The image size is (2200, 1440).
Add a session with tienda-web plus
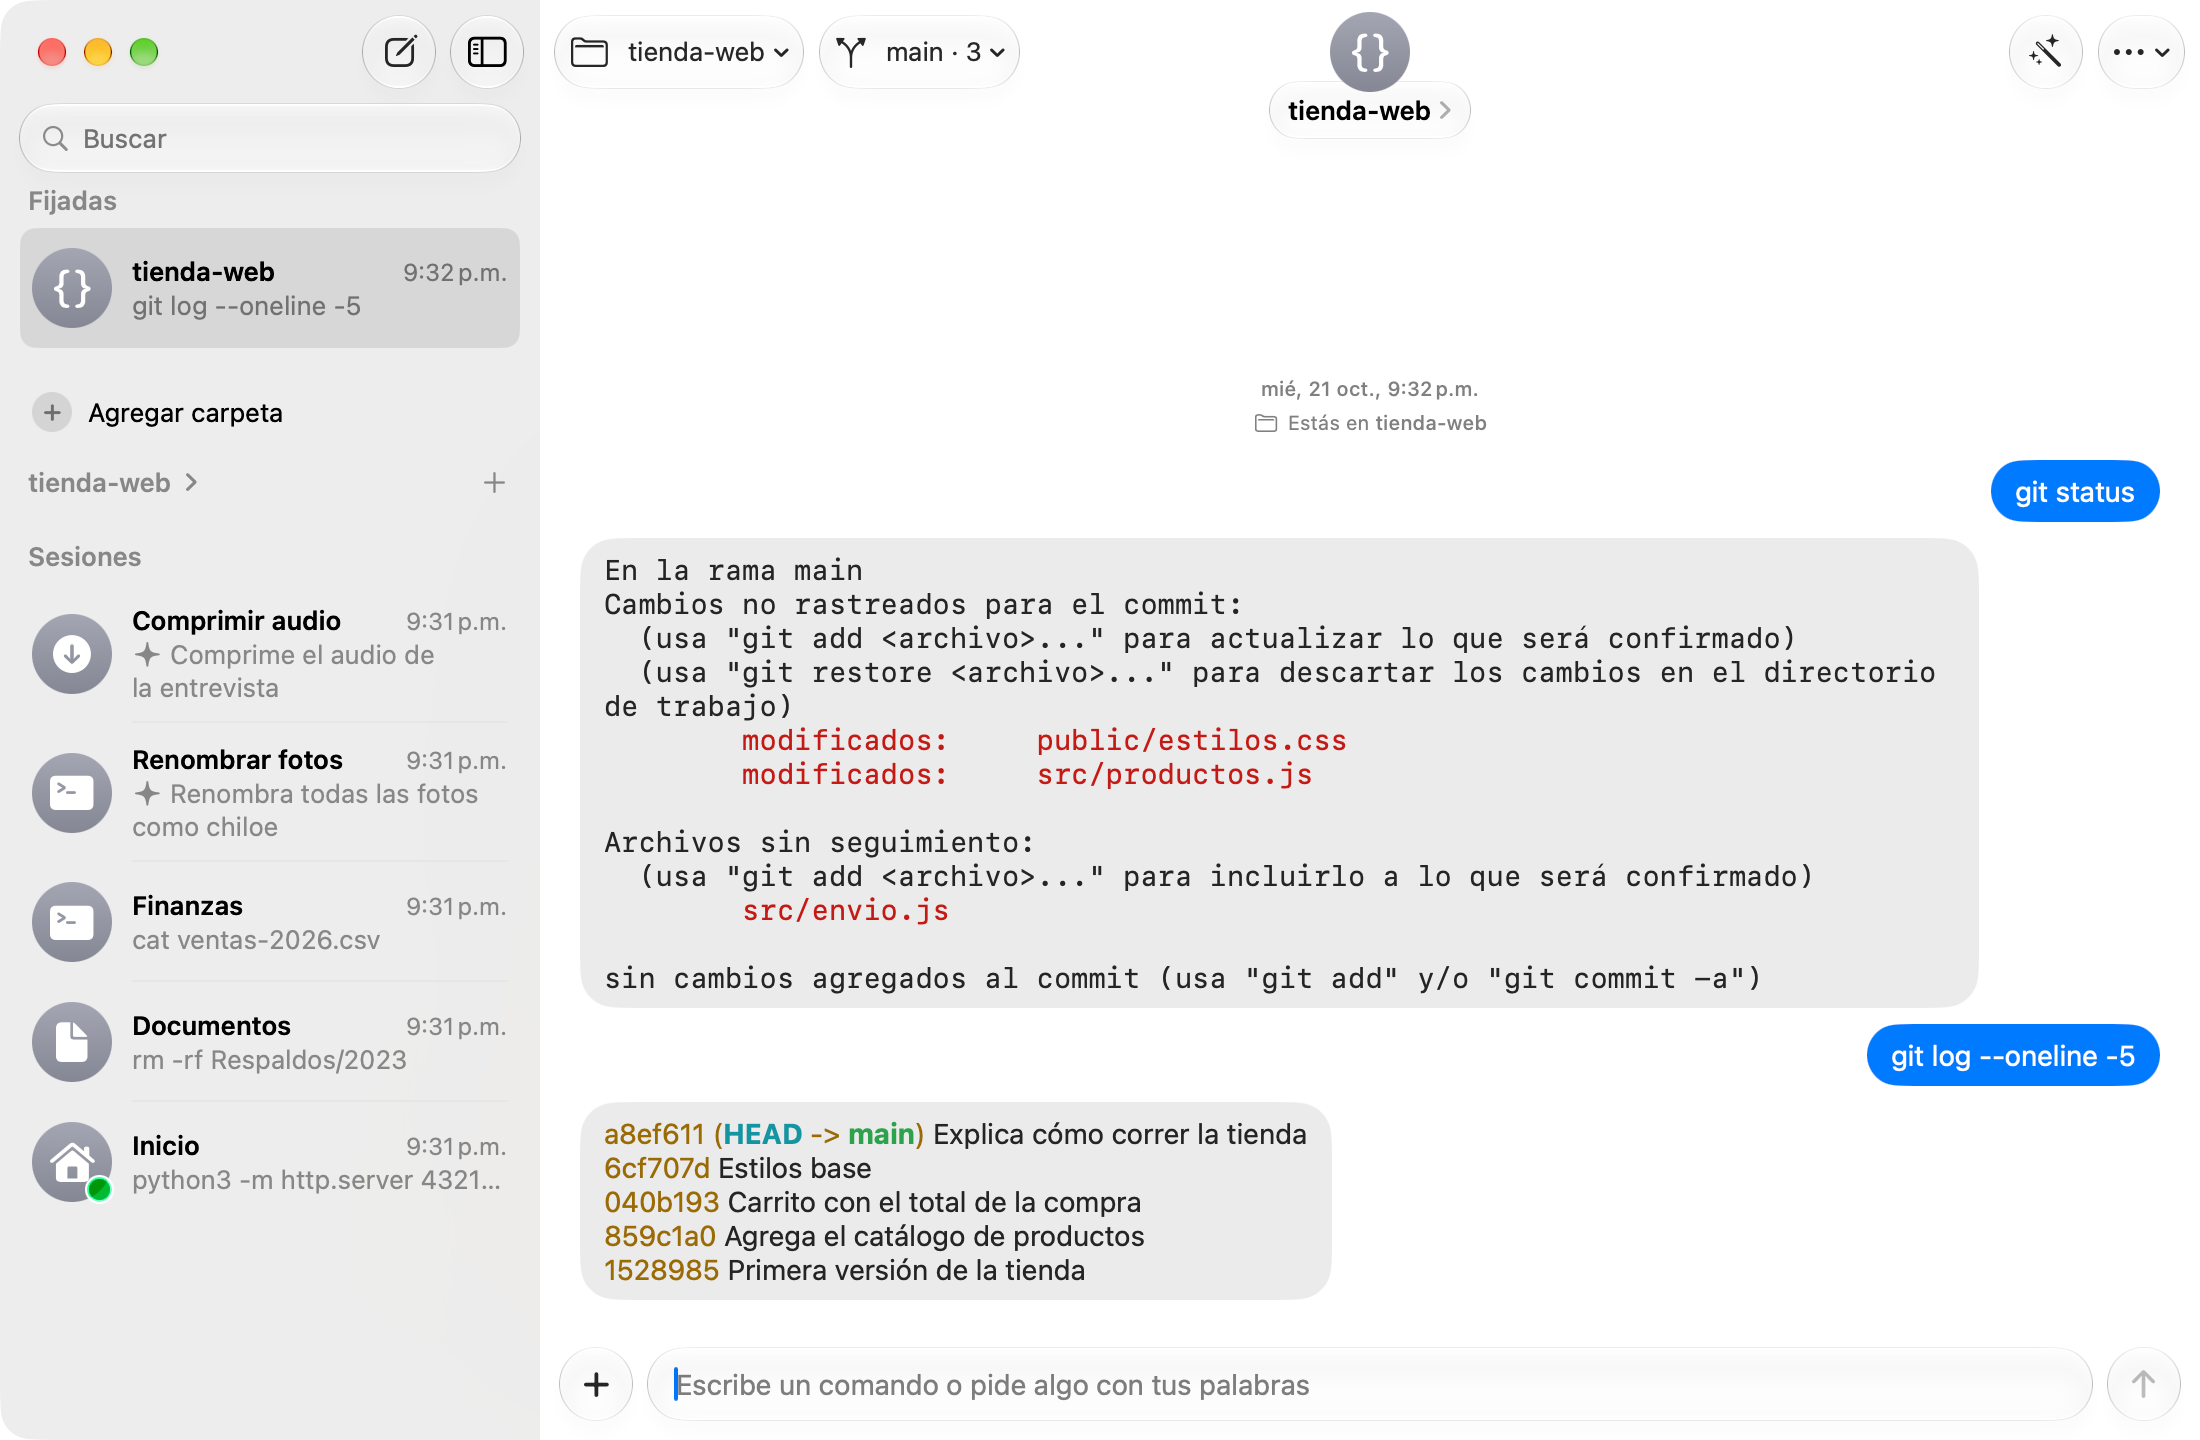[x=494, y=483]
